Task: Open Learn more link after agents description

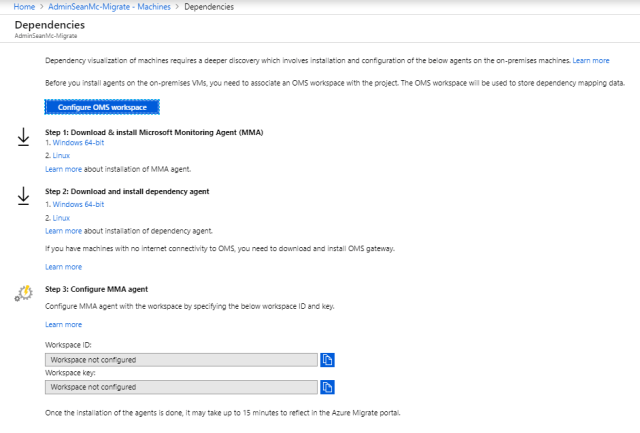Action: pos(590,61)
